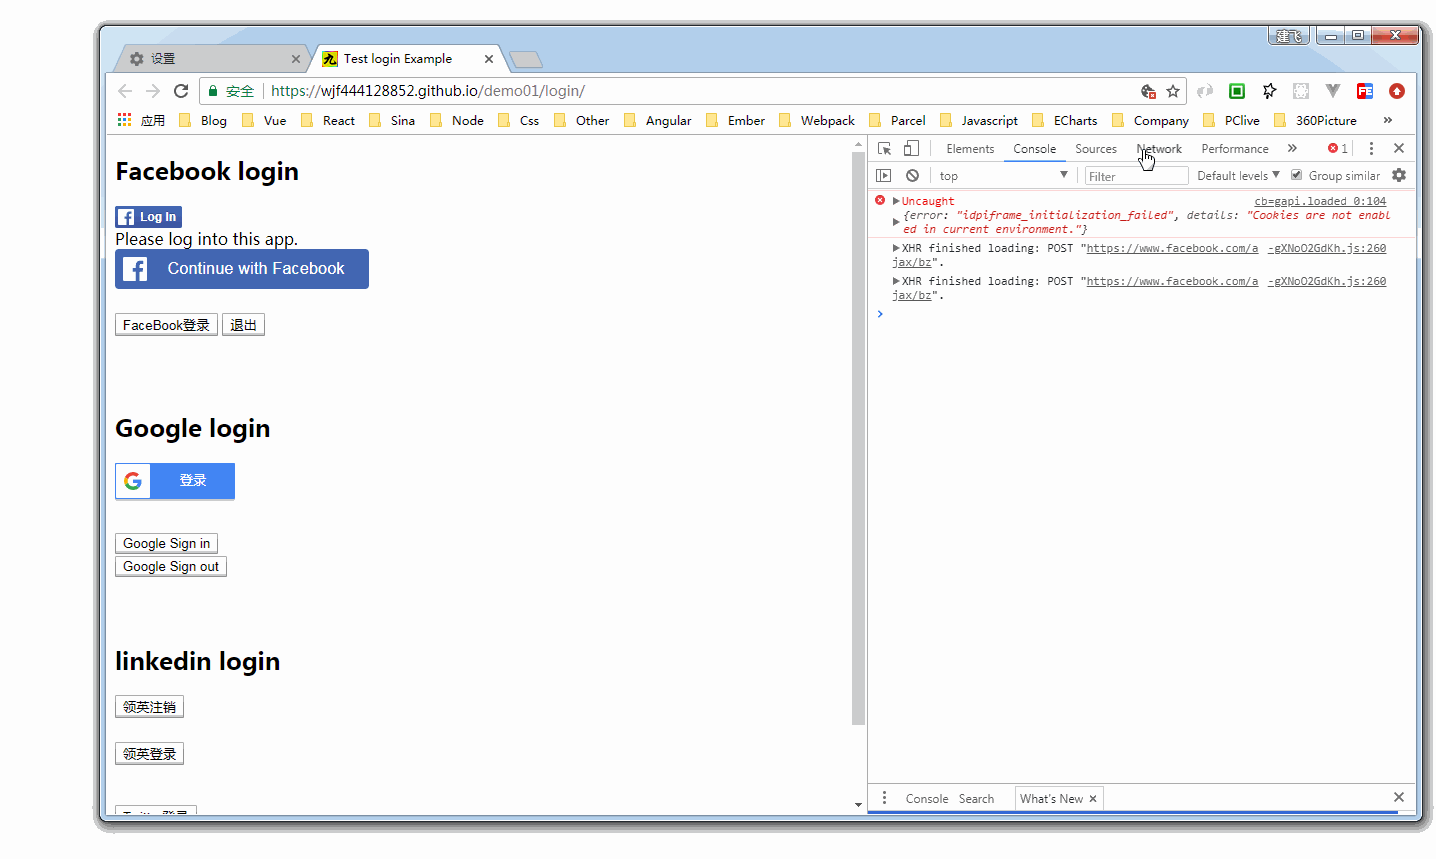Open the cb=gapi.loaded source link
The image size is (1436, 859).
click(x=1320, y=200)
